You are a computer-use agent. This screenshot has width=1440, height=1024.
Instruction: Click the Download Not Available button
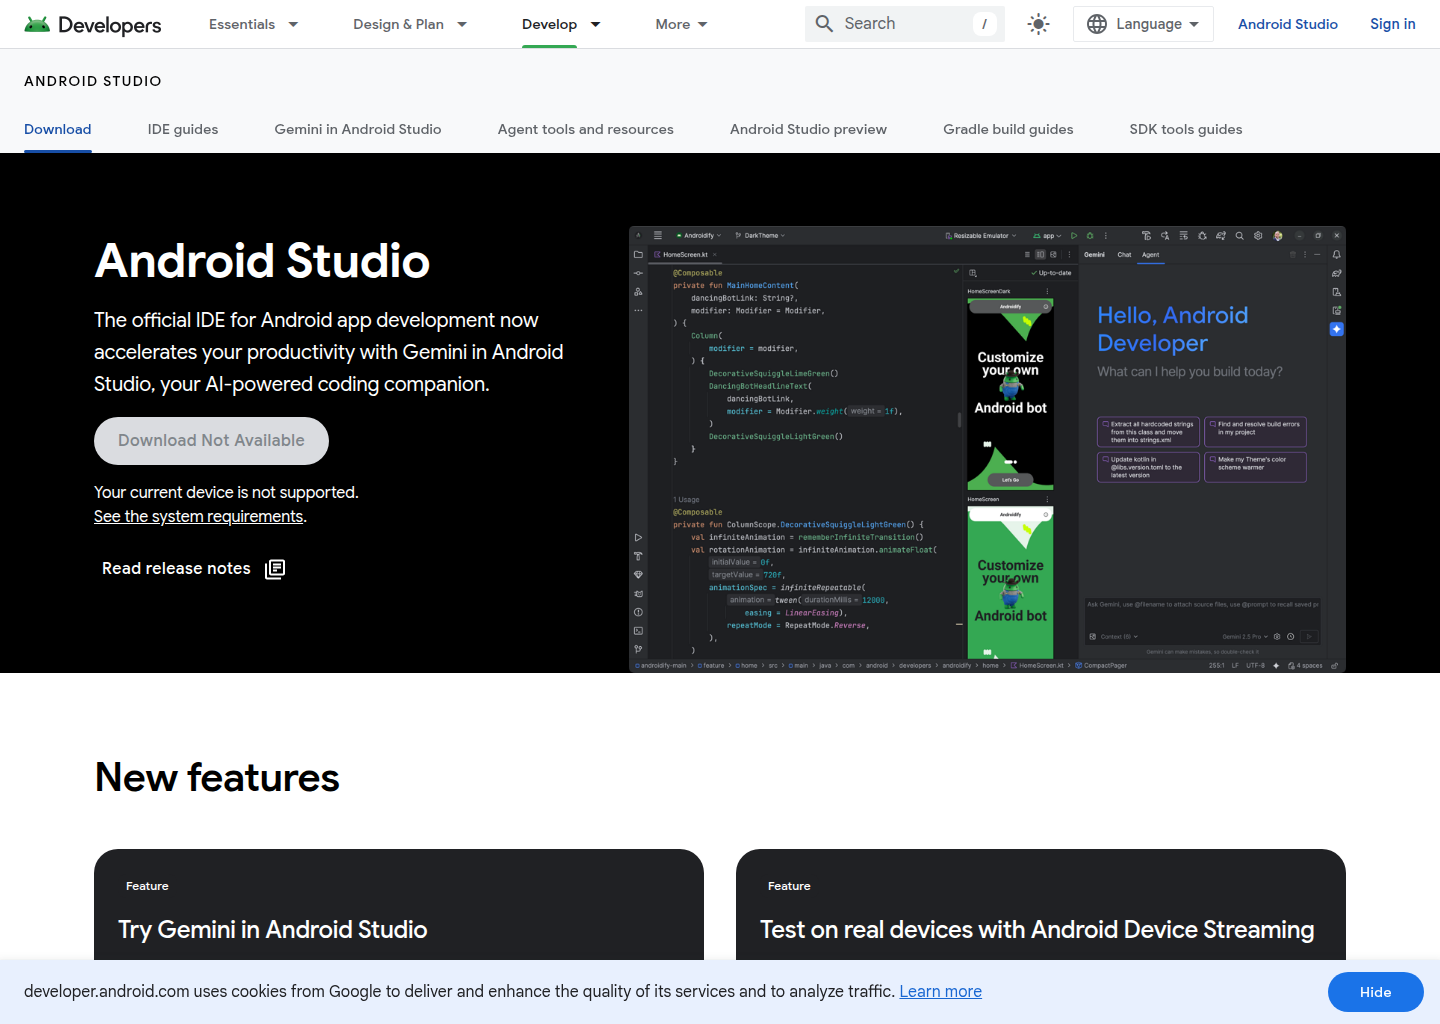pyautogui.click(x=211, y=441)
